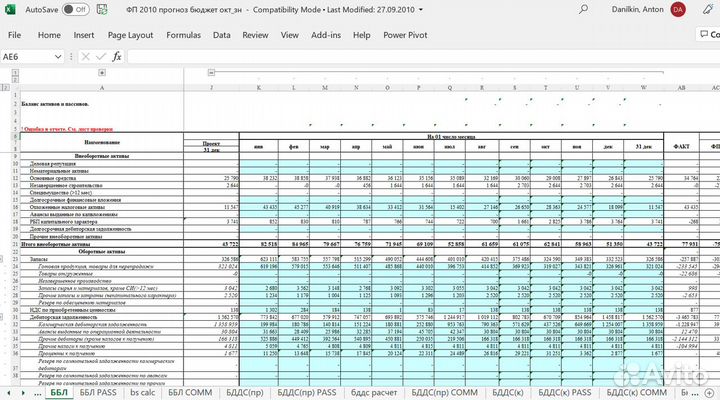This screenshot has width=720, height=400.
Task: Click the next sheet navigation arrow
Action: [x=23, y=393]
